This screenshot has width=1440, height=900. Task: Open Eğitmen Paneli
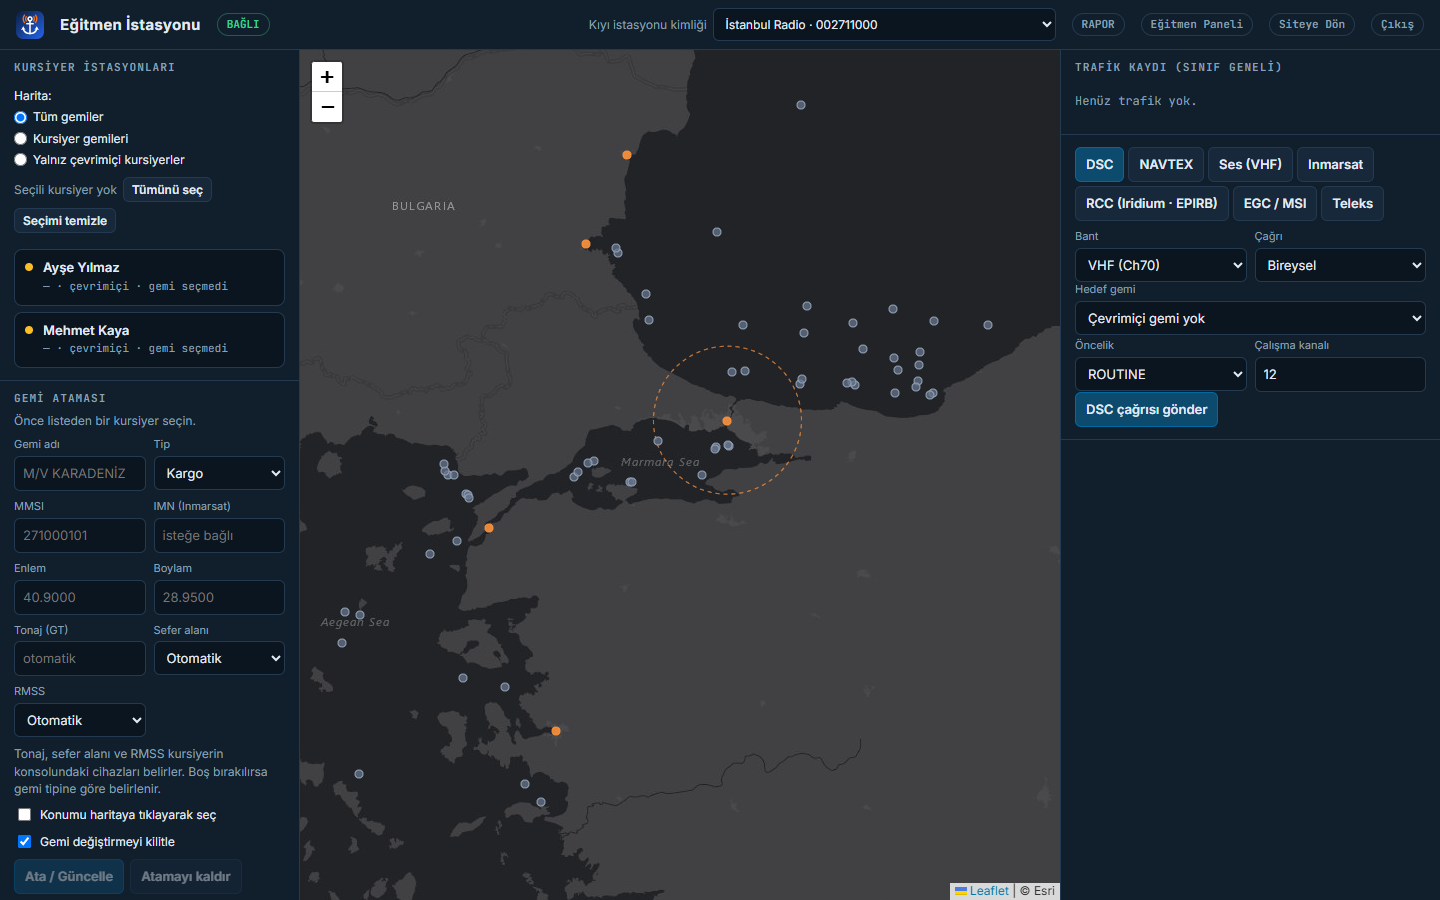[x=1196, y=25]
